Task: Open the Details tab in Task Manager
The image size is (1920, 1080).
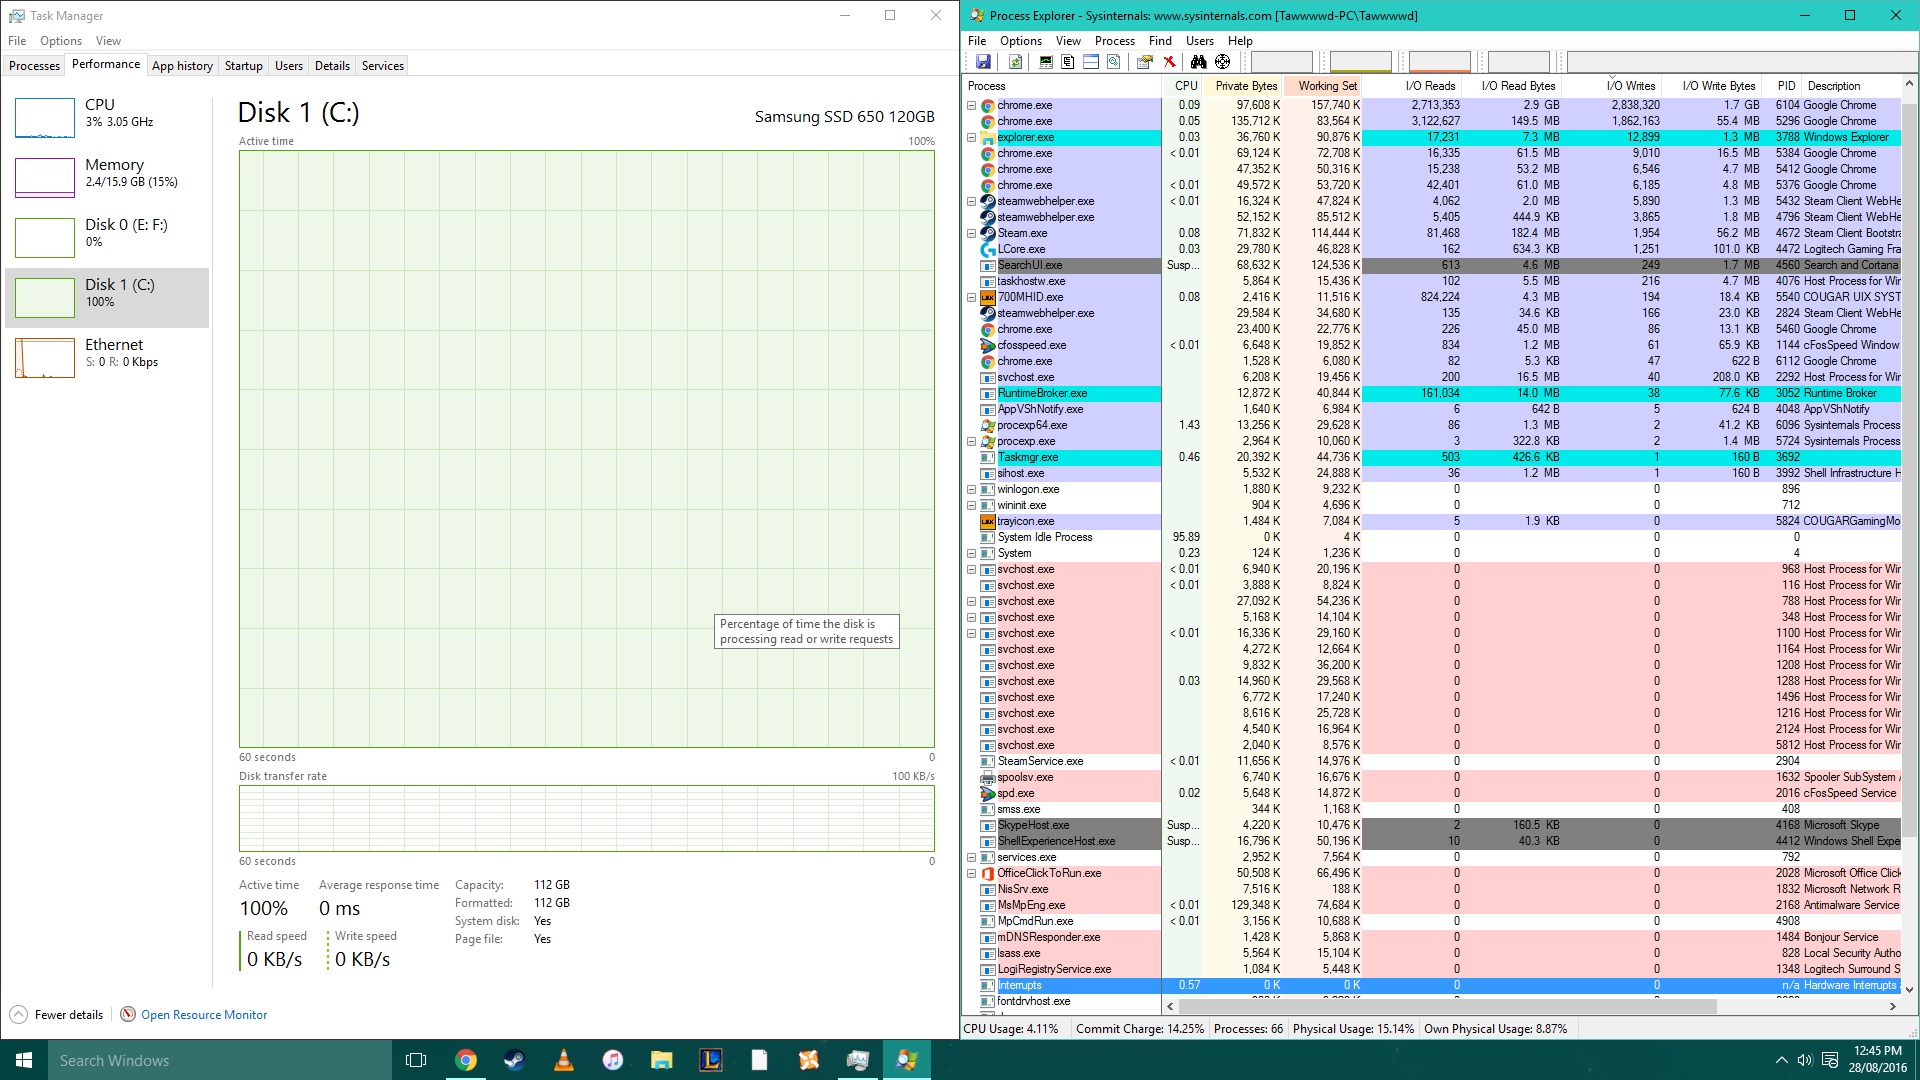Action: [x=332, y=66]
